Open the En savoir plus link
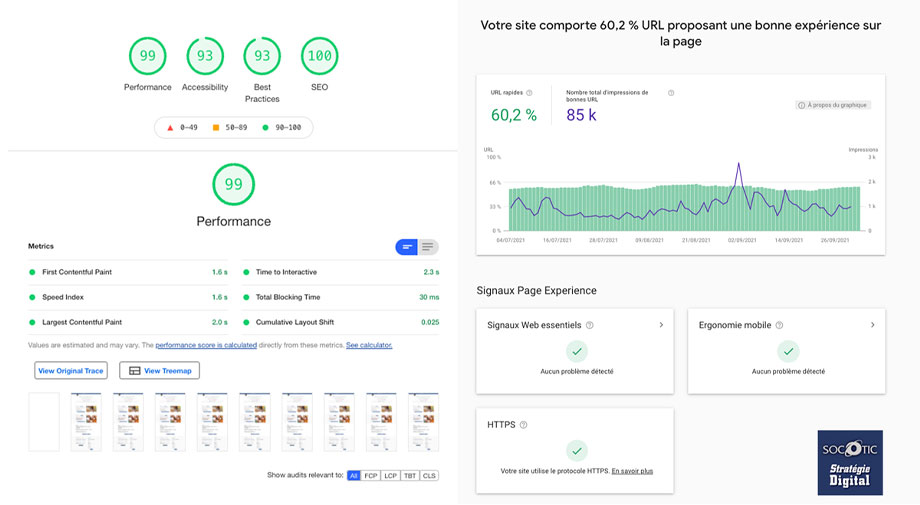This screenshot has width=920, height=505. (632, 470)
